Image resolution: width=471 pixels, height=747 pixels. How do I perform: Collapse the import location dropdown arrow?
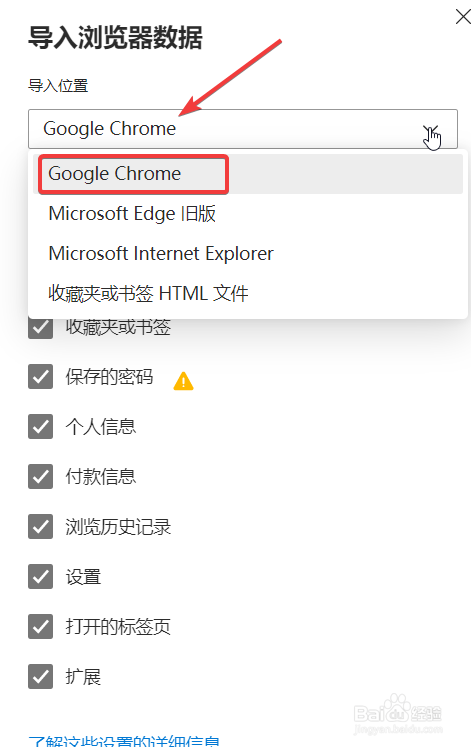pyautogui.click(x=431, y=130)
